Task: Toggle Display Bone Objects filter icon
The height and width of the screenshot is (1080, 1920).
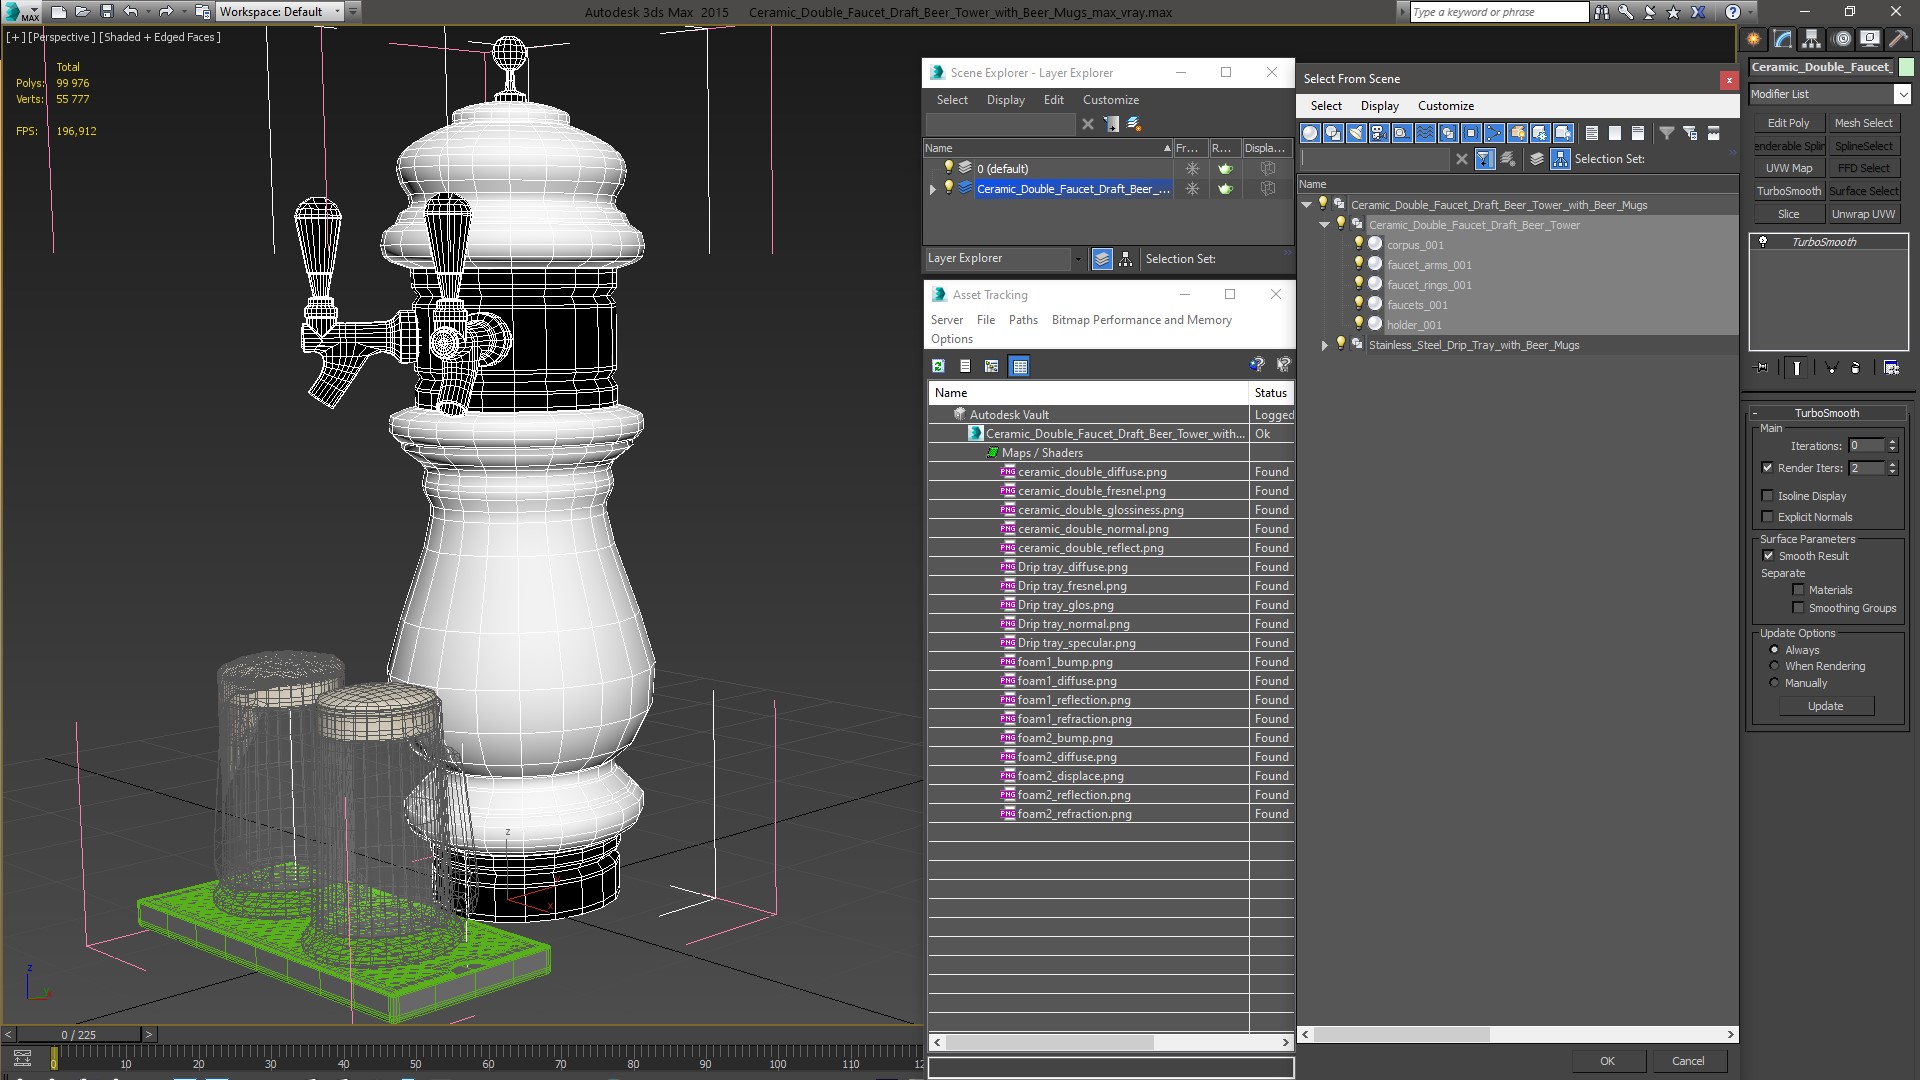Action: (x=1494, y=133)
